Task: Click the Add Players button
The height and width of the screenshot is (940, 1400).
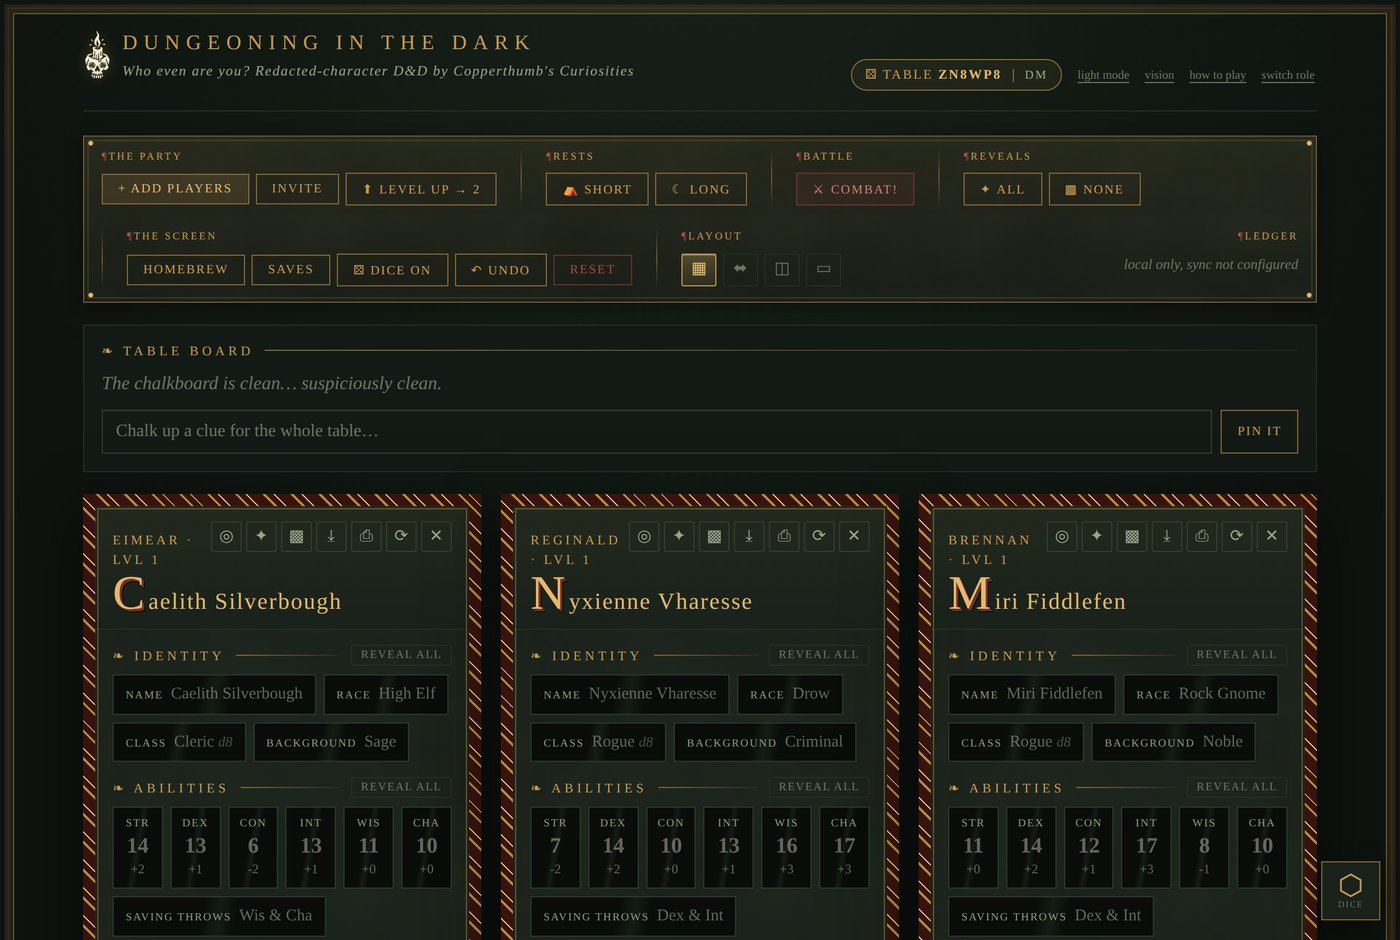Action: (175, 189)
